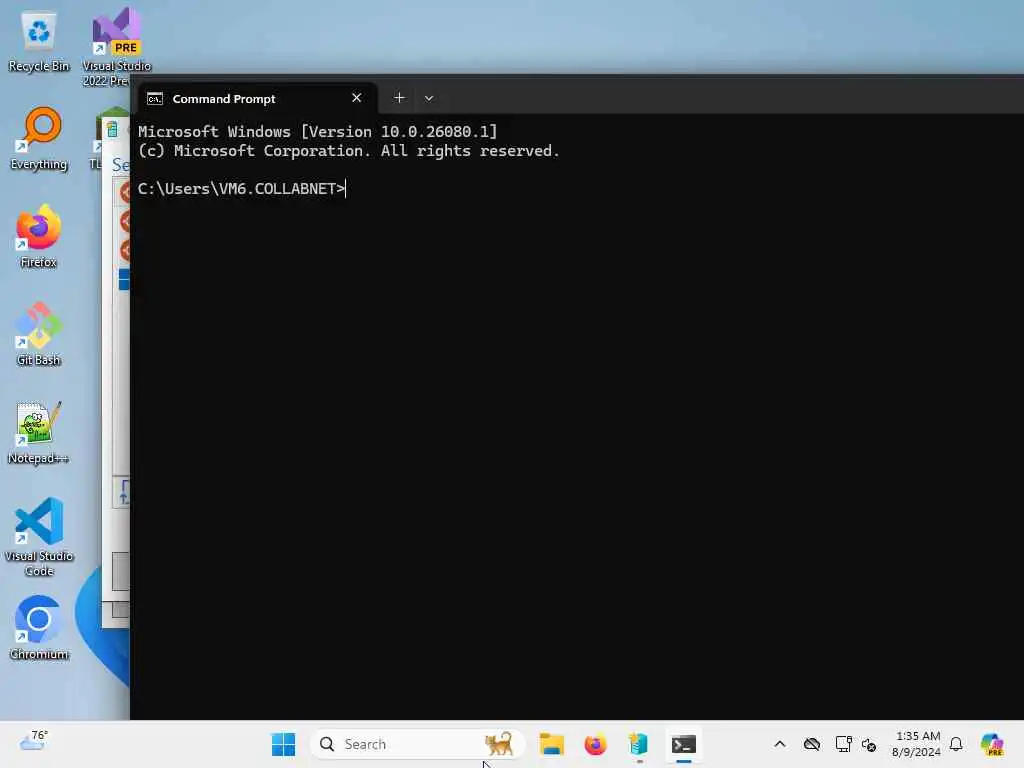Click the speaker and network tray icon
This screenshot has height=768, width=1024.
click(869, 744)
